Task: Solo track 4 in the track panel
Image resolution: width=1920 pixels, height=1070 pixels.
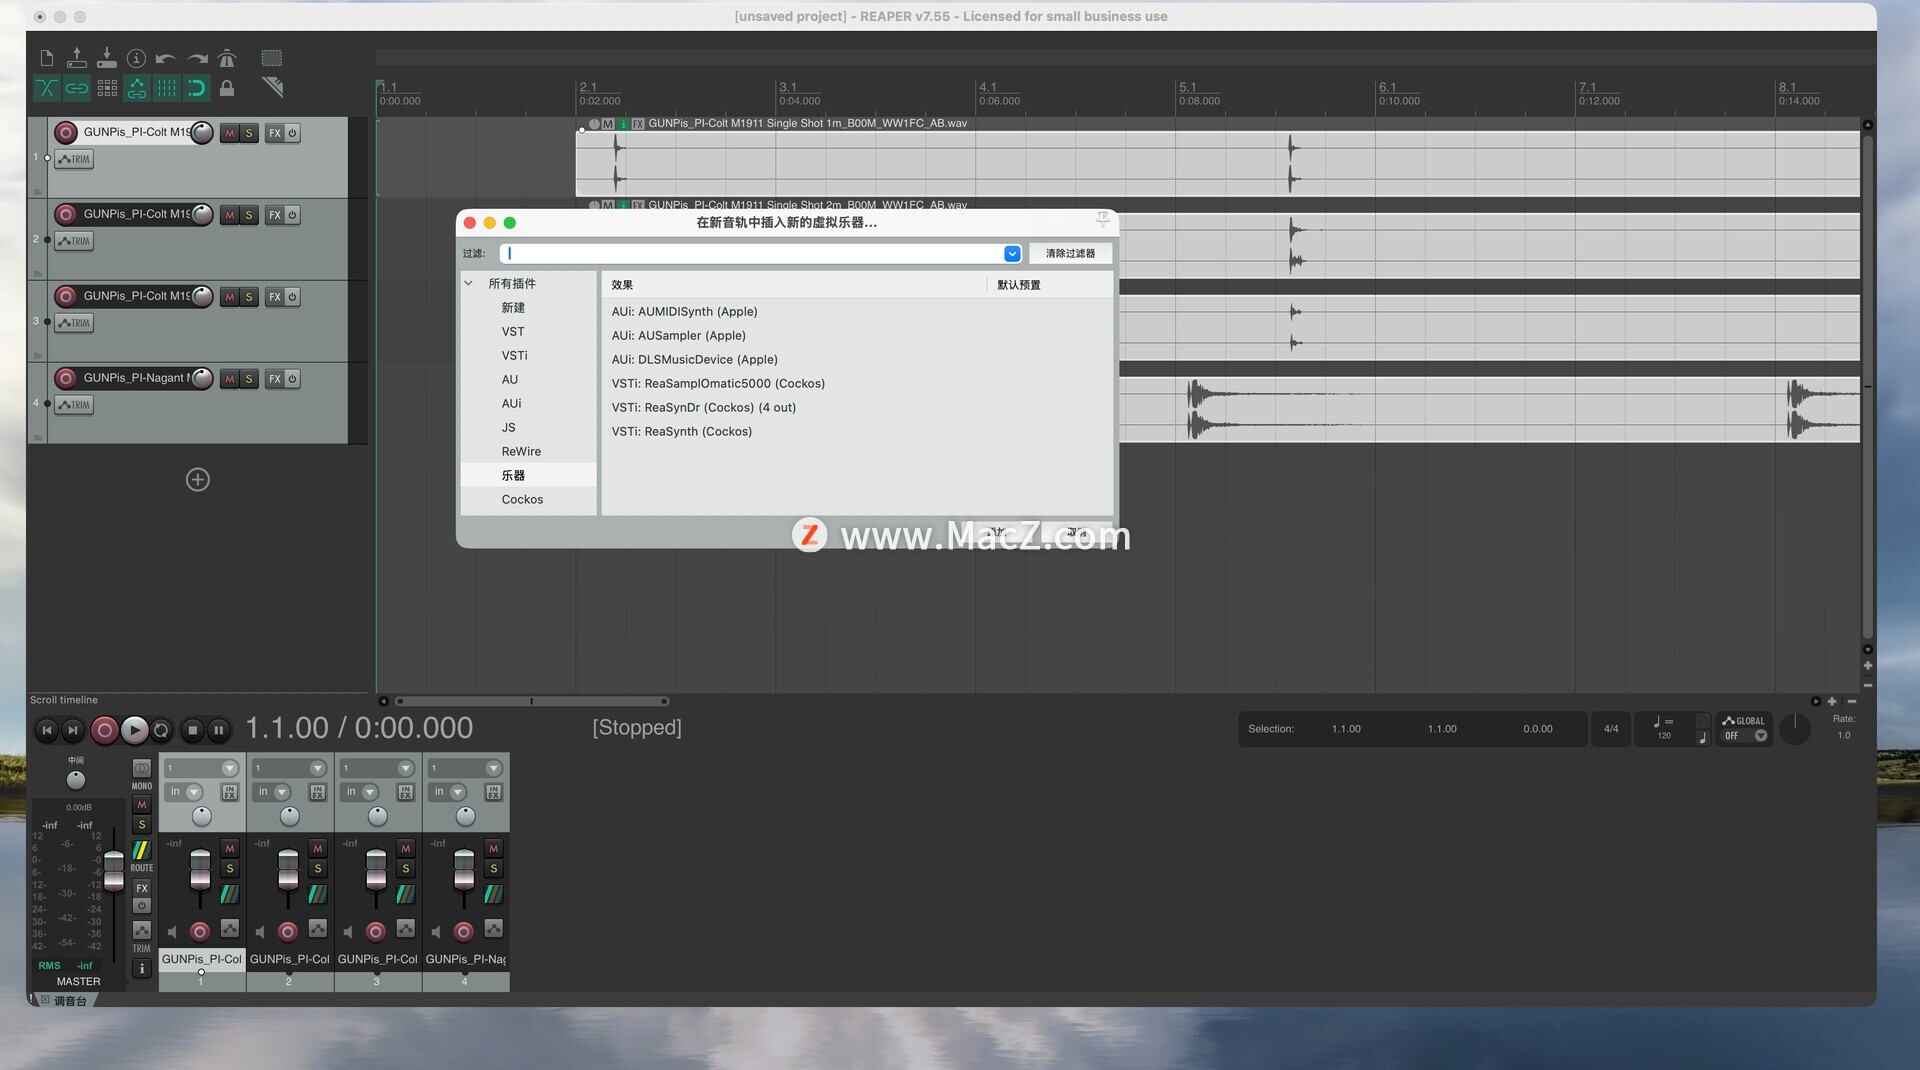Action: [x=249, y=379]
